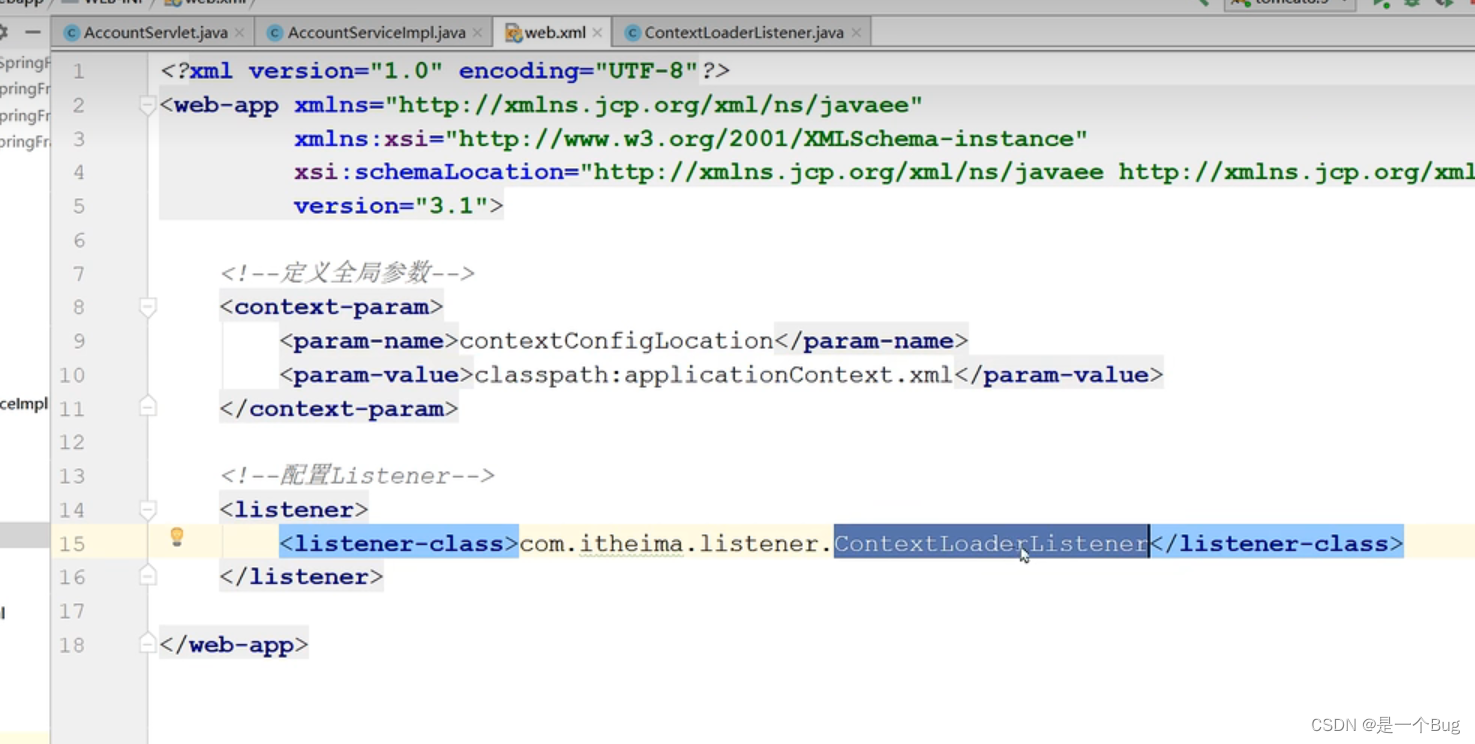Click the version="3.1" attribute
The height and width of the screenshot is (744, 1475).
390,206
